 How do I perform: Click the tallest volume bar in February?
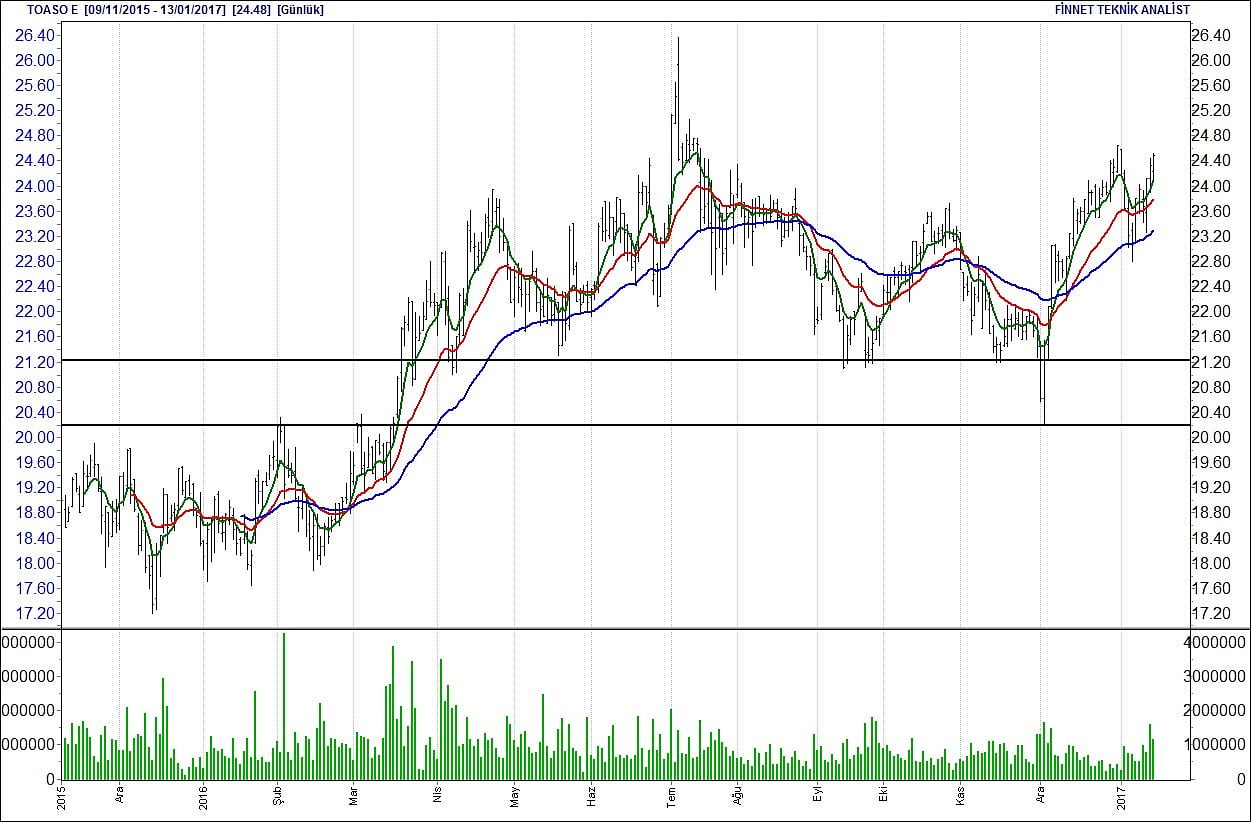(x=284, y=705)
